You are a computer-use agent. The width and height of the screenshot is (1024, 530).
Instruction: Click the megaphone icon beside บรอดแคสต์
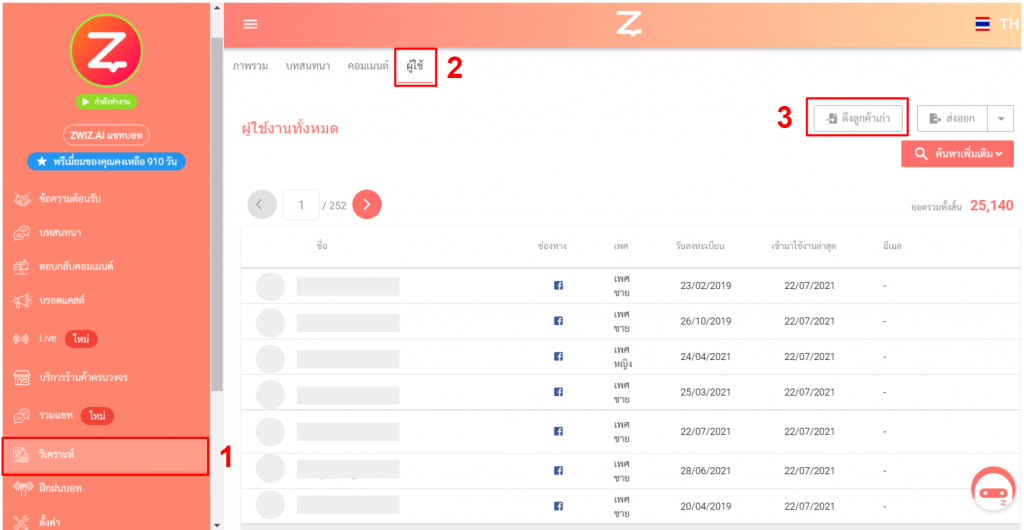[x=22, y=301]
